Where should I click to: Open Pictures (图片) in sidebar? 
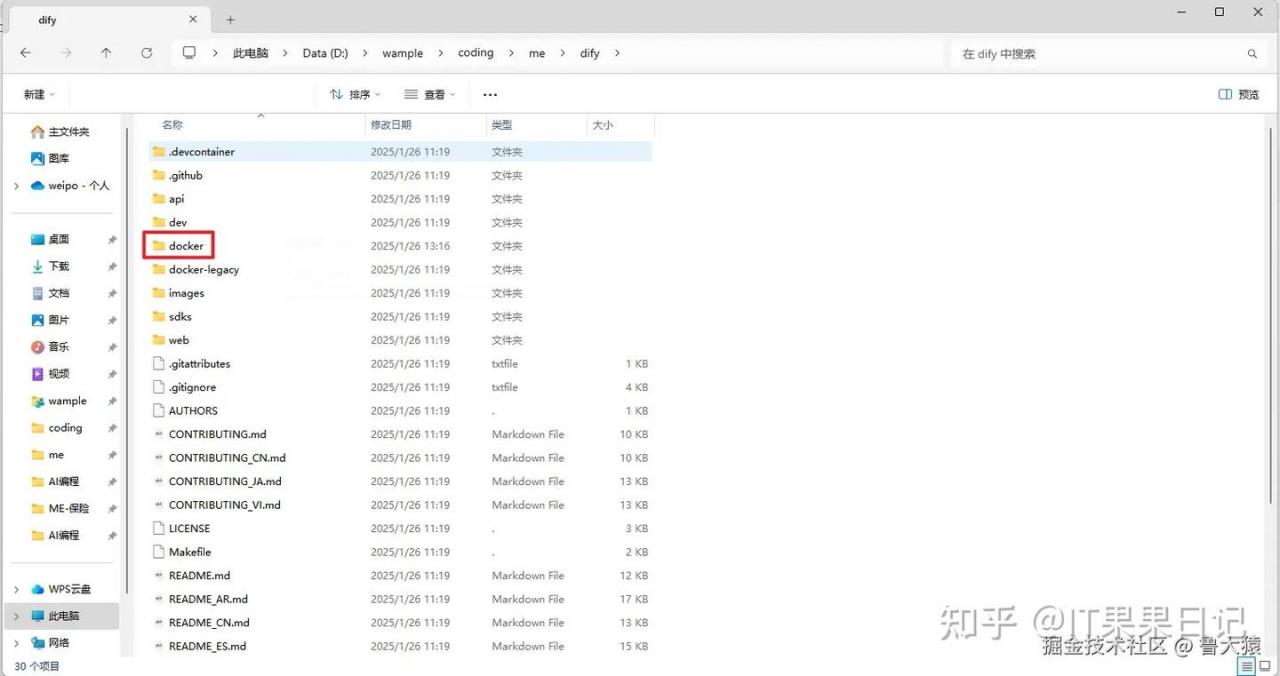[50, 320]
